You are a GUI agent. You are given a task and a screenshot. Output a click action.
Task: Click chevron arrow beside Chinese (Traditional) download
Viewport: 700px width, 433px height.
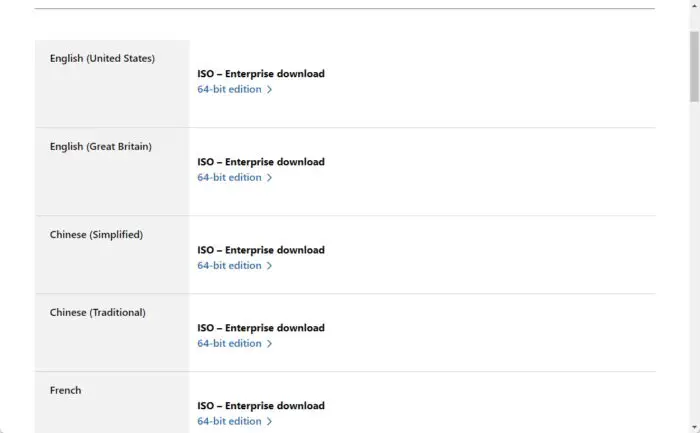click(269, 344)
